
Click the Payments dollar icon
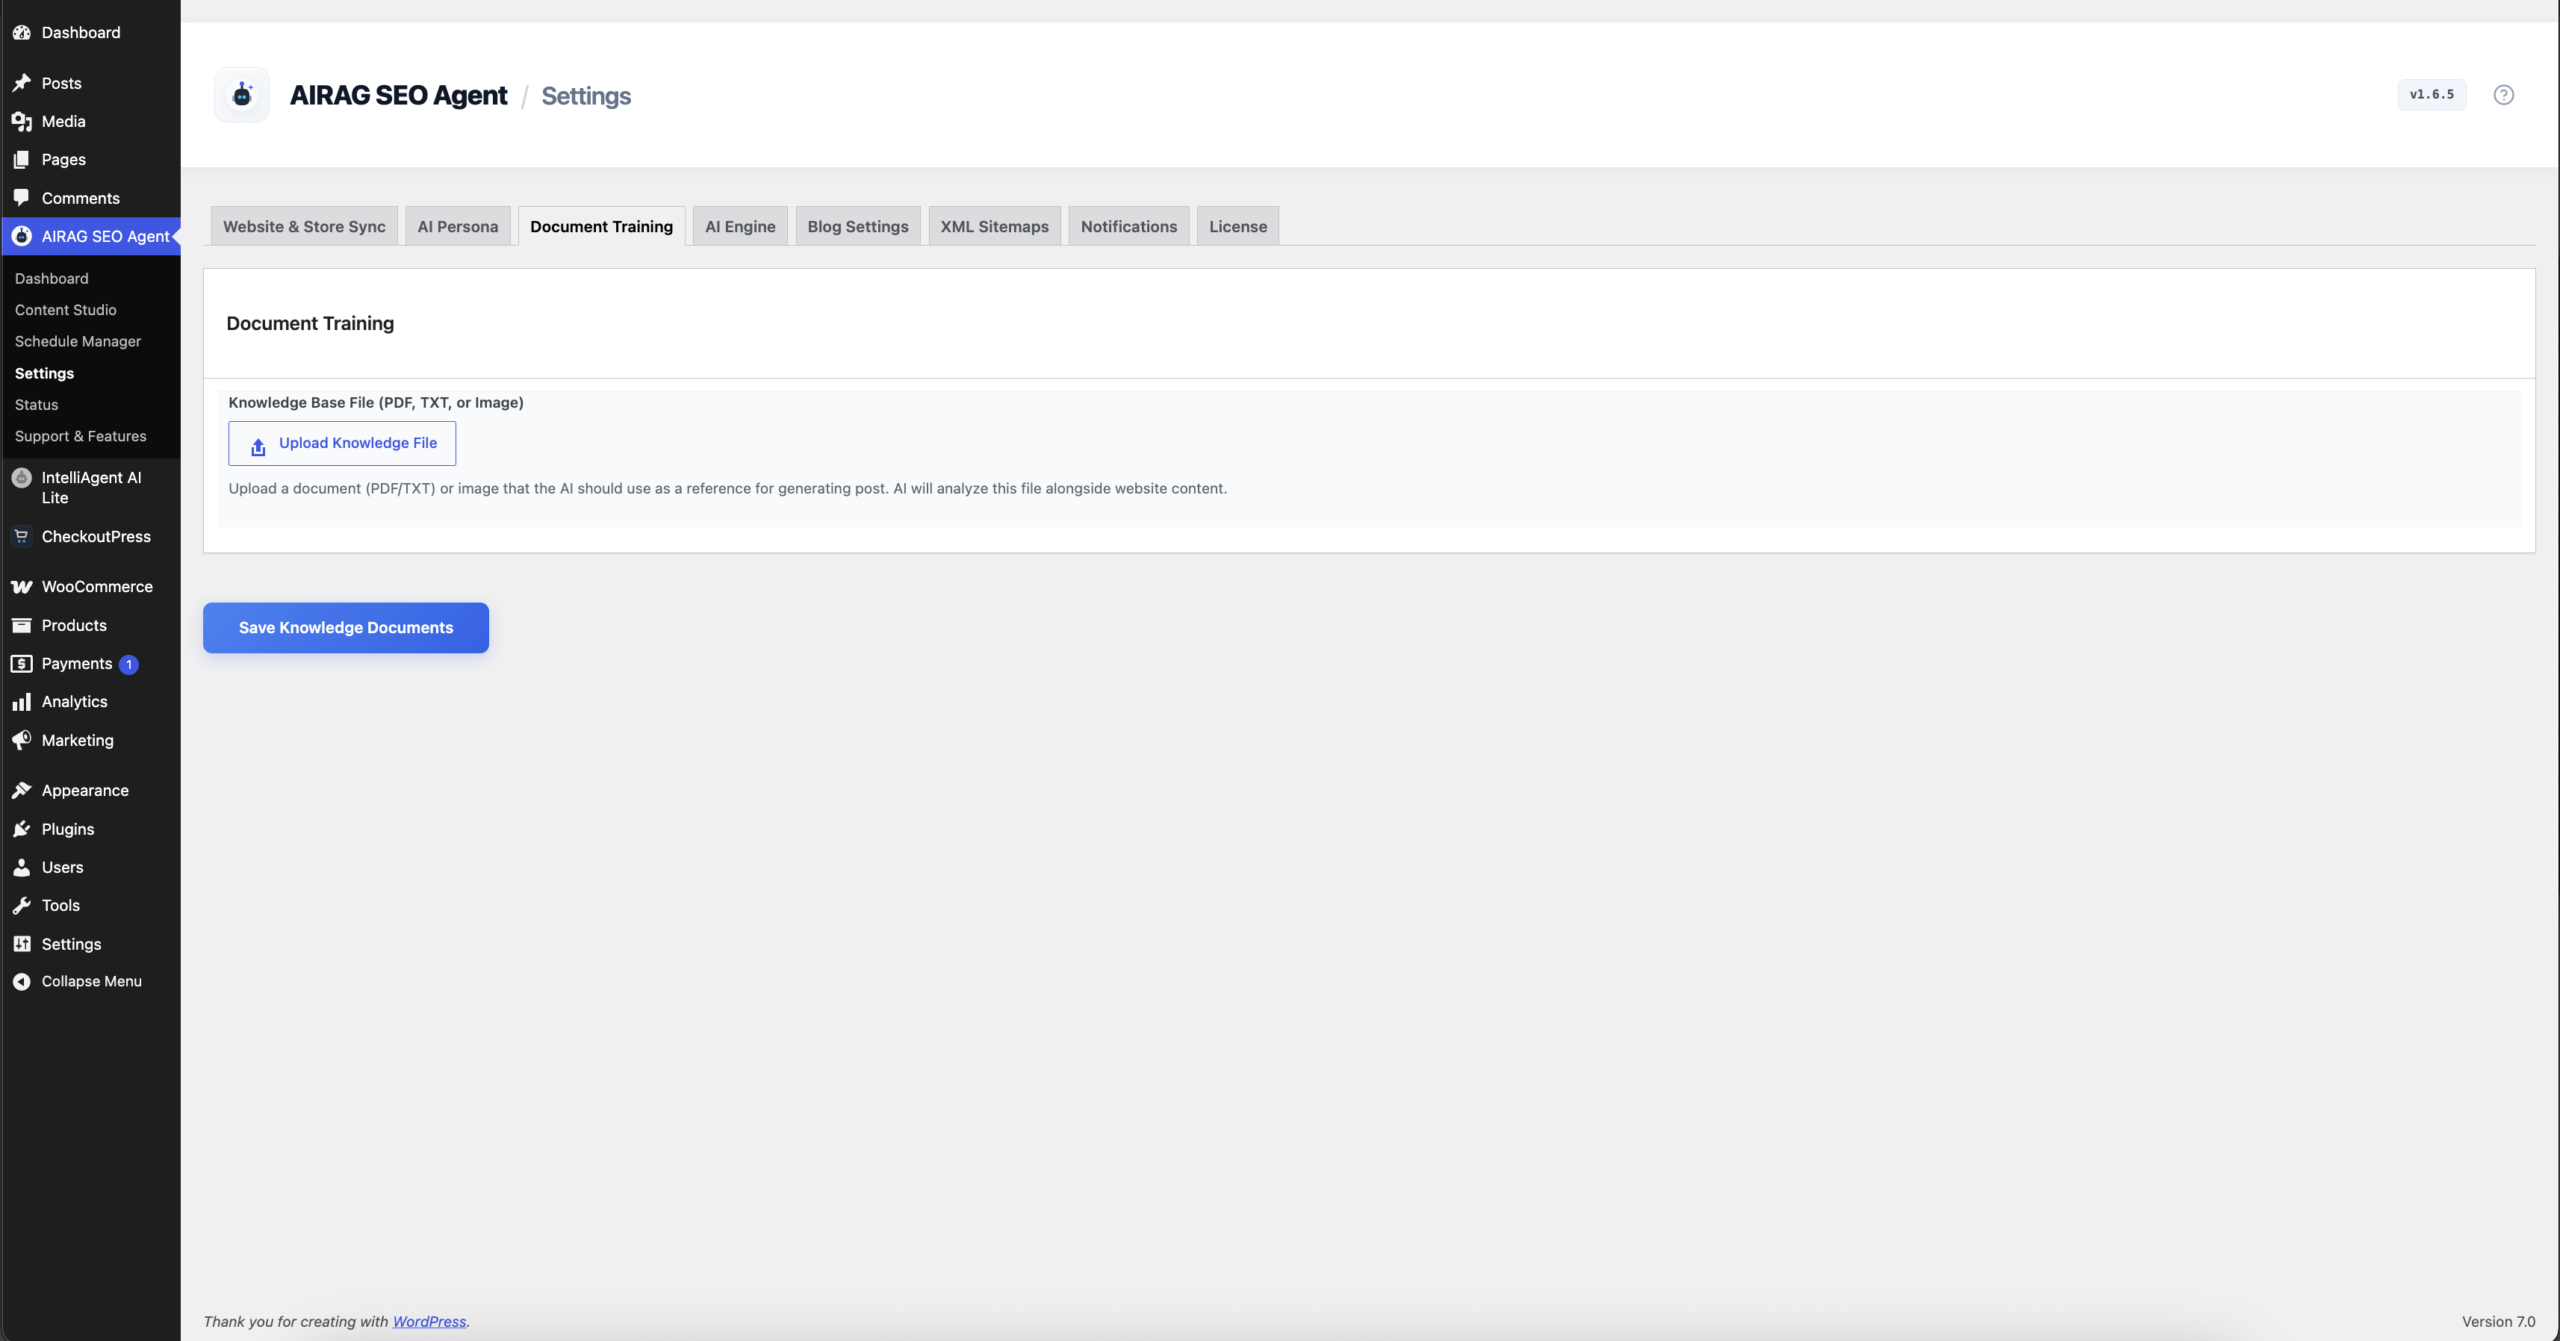(x=21, y=664)
